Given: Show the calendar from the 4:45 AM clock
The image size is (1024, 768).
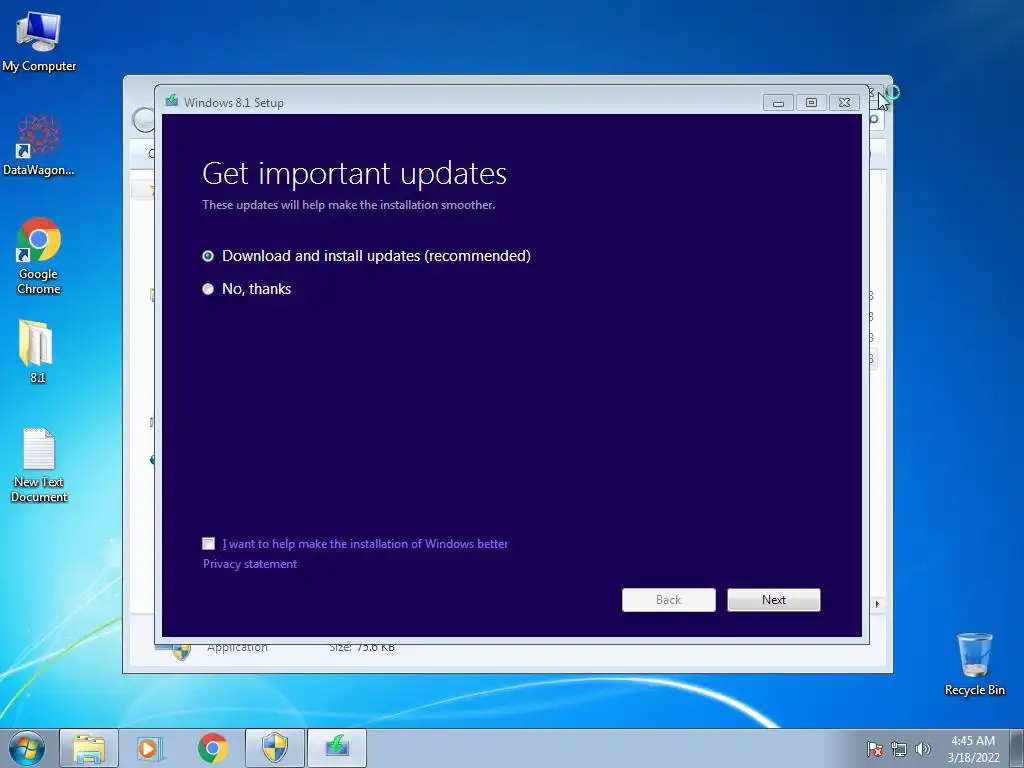Looking at the screenshot, I should click(973, 749).
